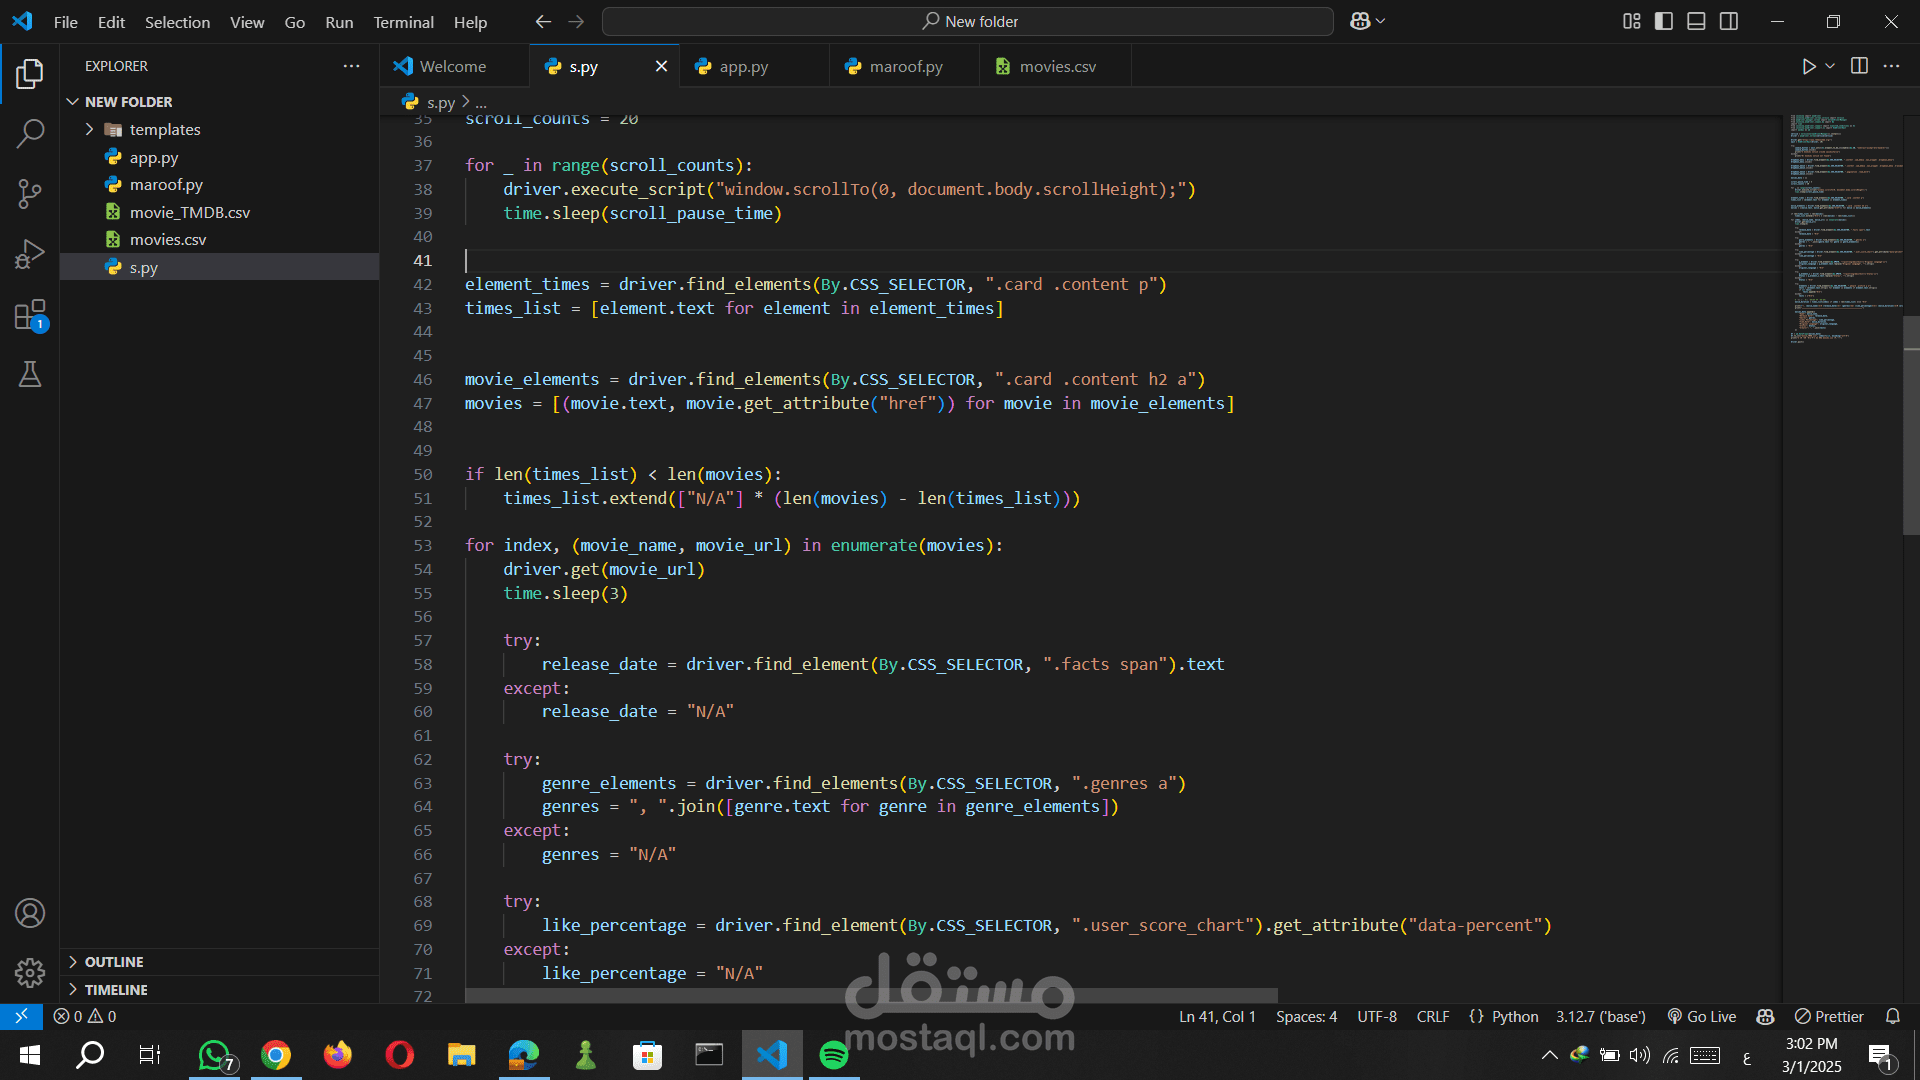Toggle the bottom Panel visibility
Viewport: 1920px width, 1080px height.
coord(1696,21)
